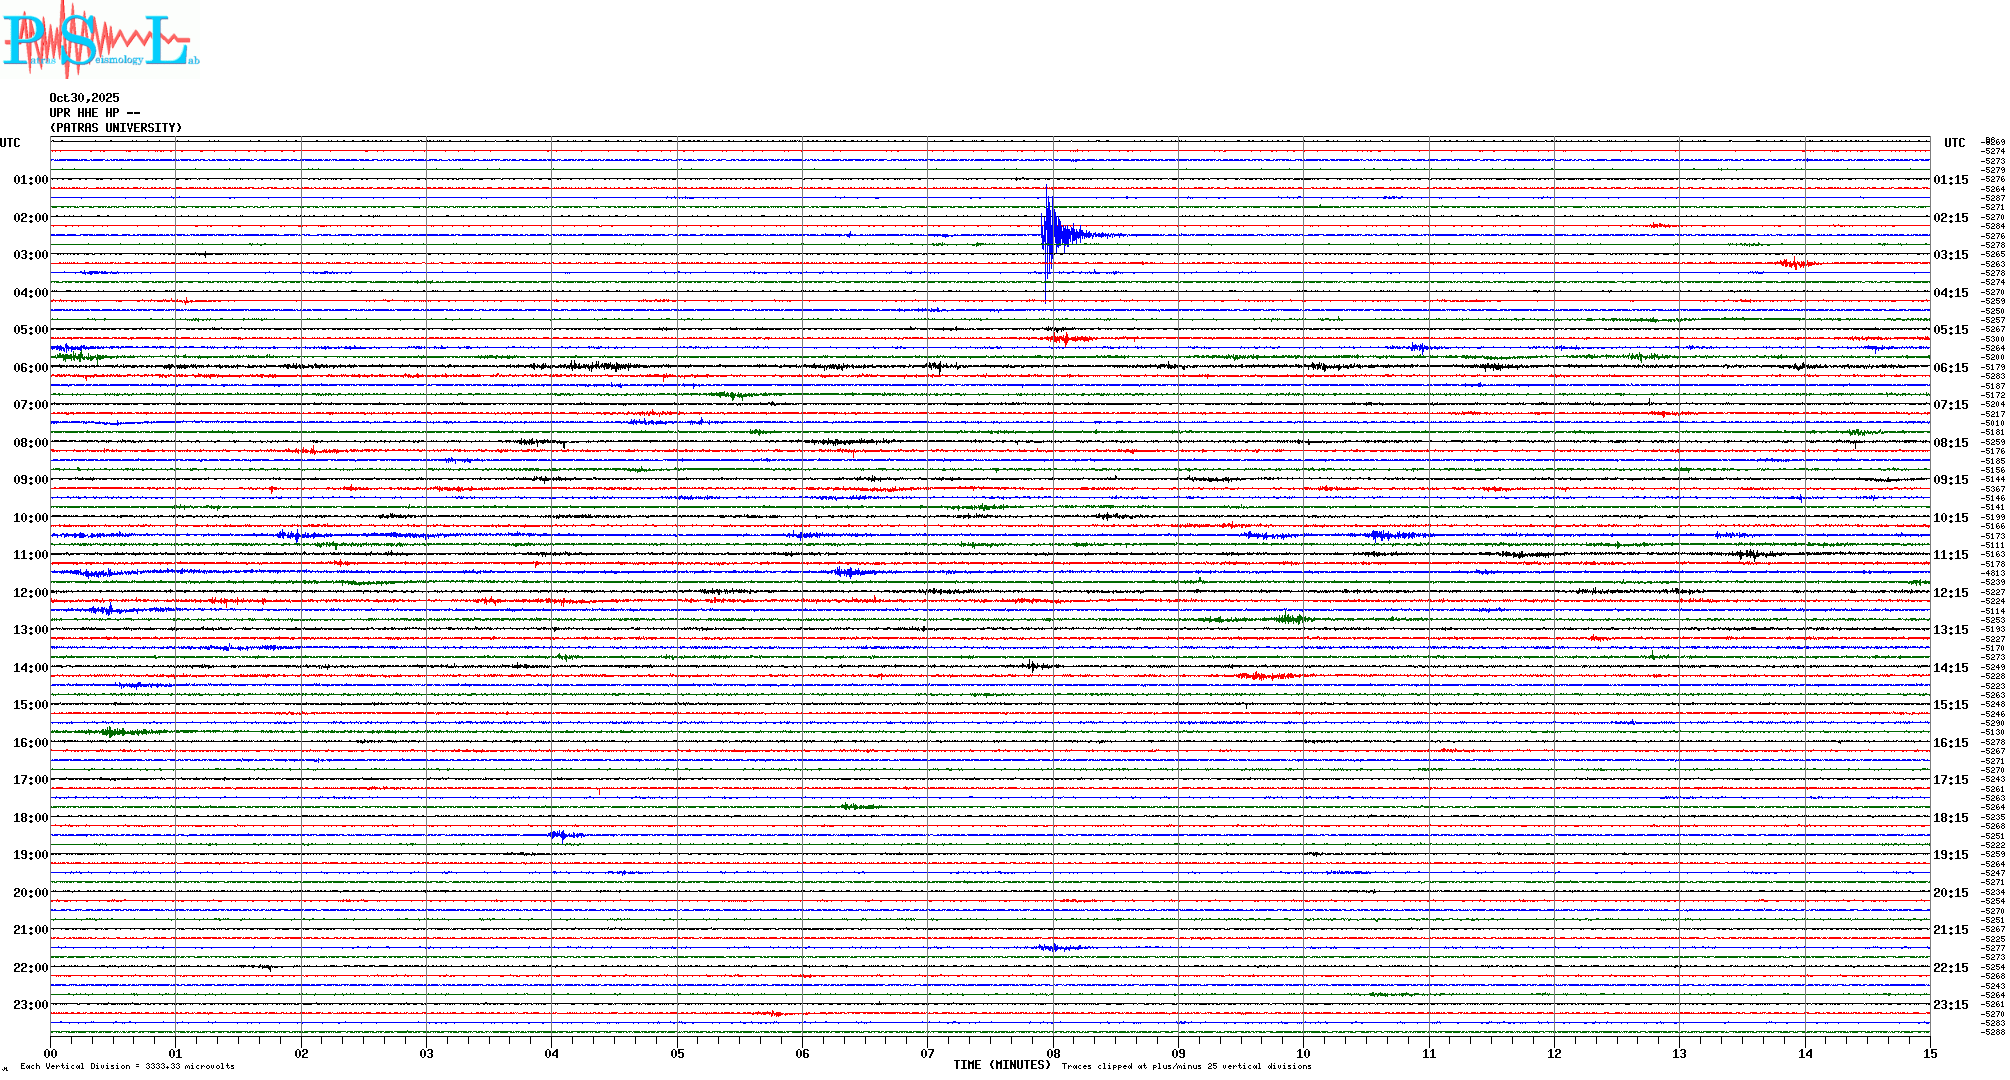Click the UTC label on the left side

point(10,143)
